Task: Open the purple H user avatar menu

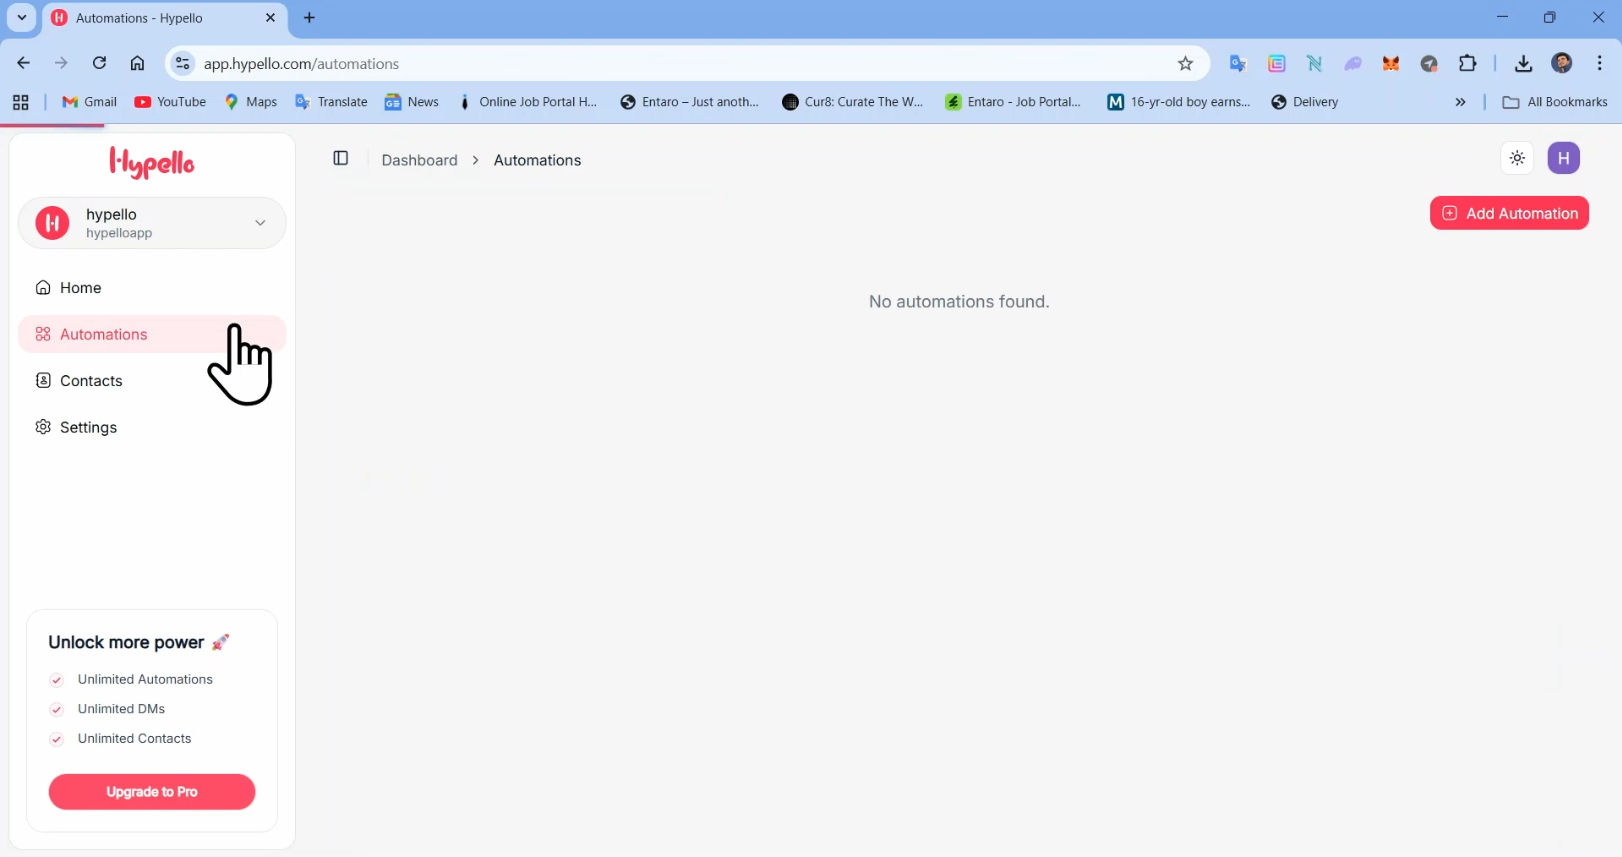Action: (1563, 158)
